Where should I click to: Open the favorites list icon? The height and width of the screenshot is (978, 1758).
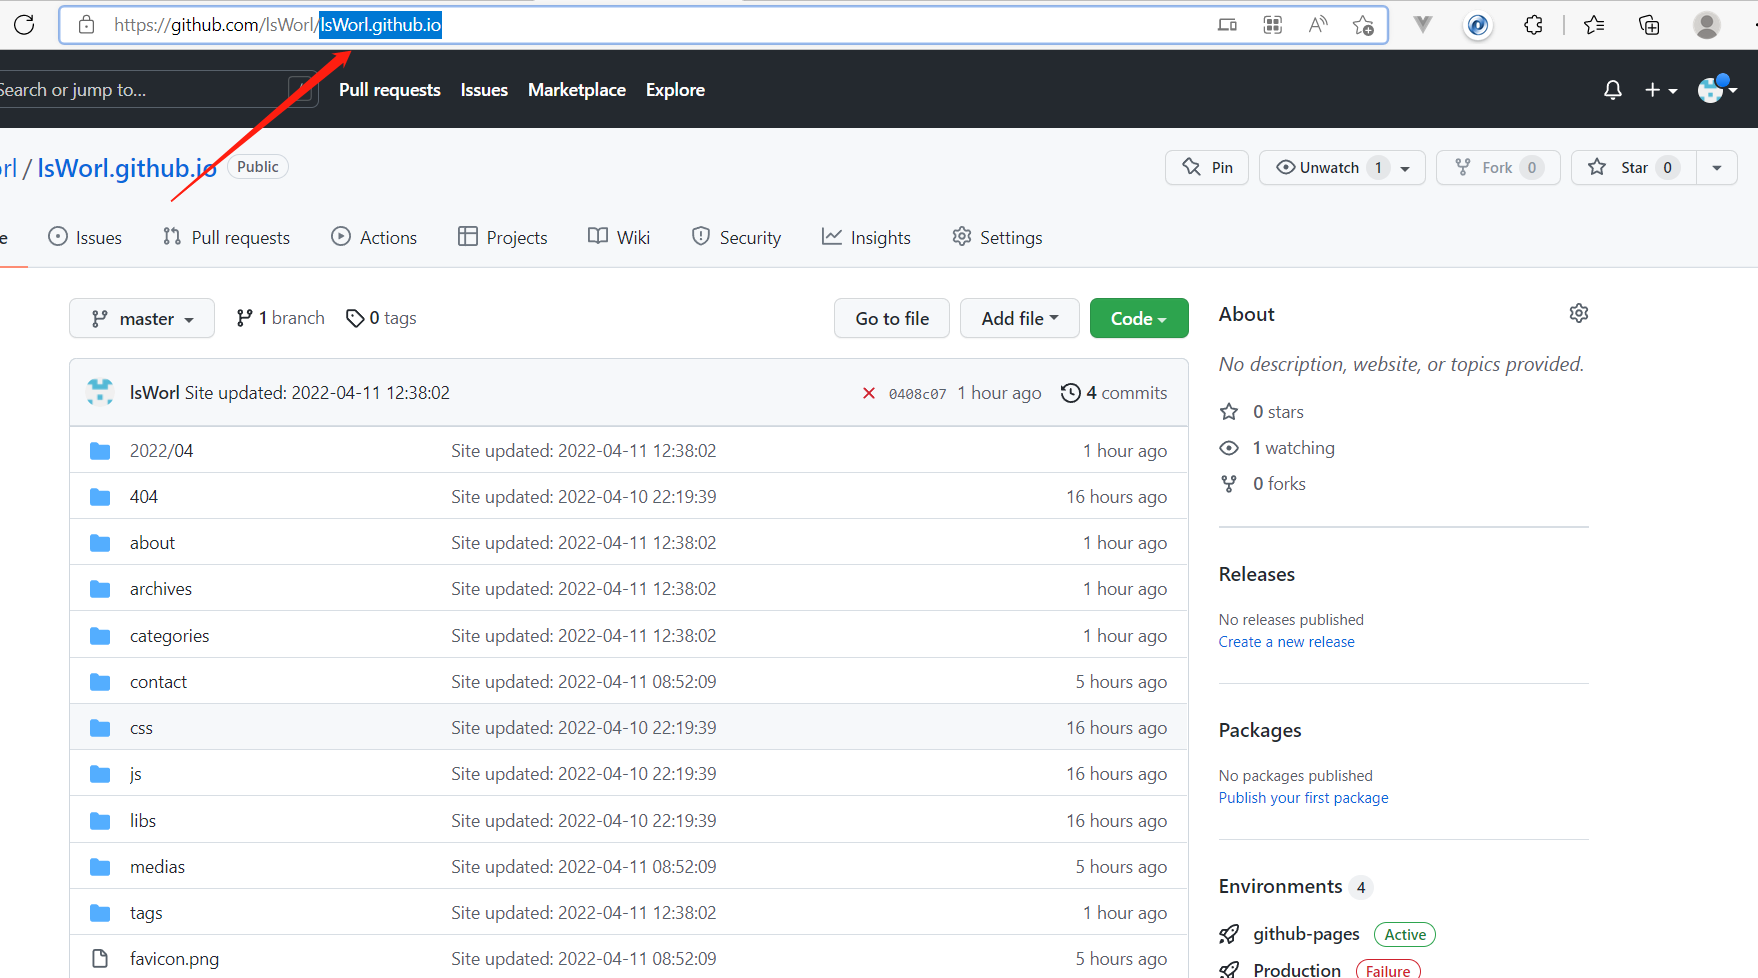coord(1594,25)
